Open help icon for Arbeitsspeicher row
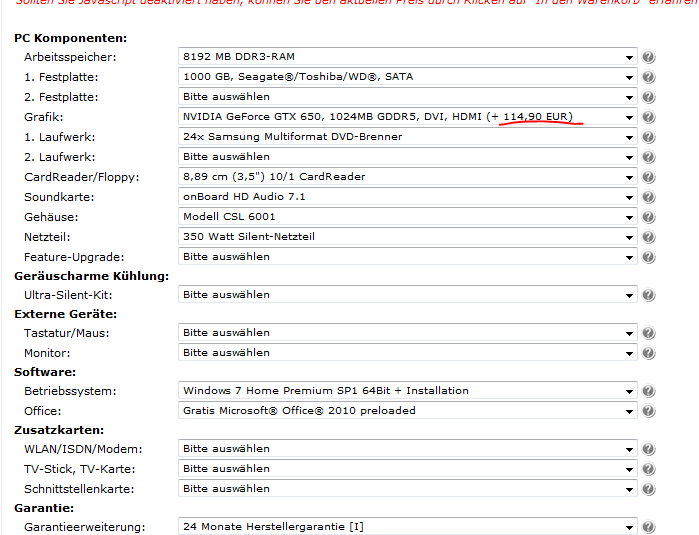 (x=649, y=57)
